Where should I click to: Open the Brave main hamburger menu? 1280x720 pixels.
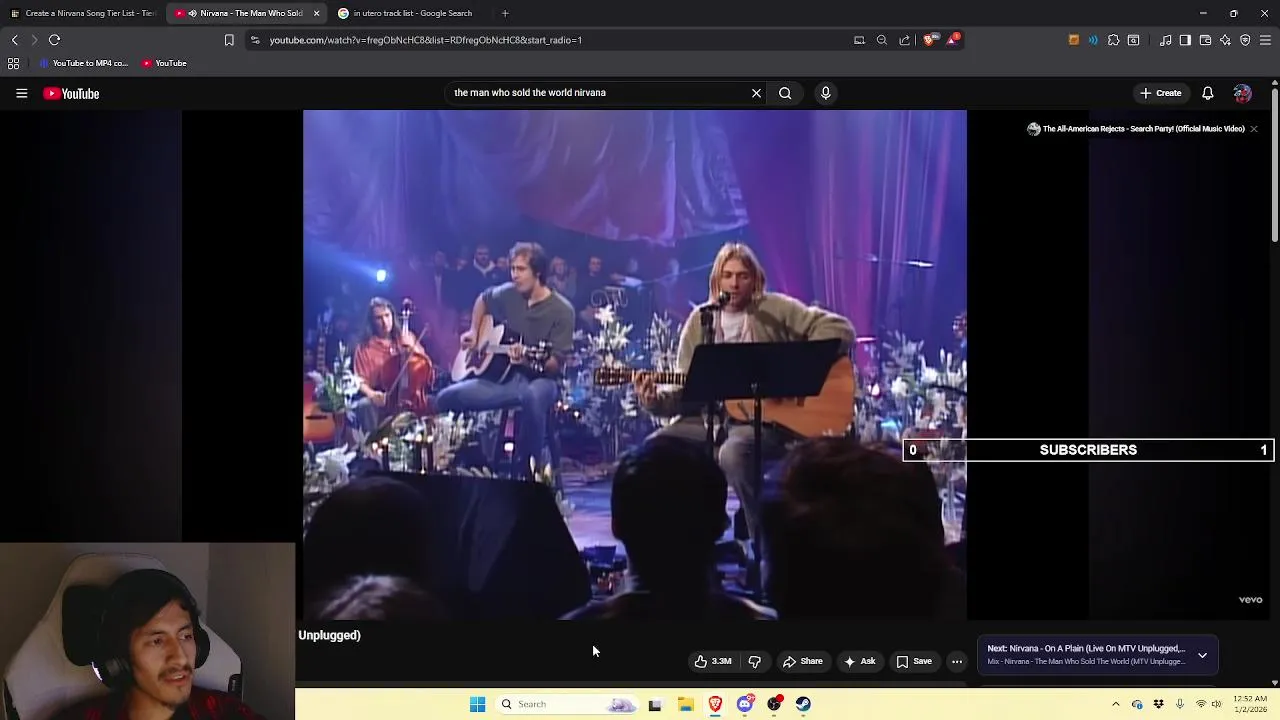click(1265, 40)
